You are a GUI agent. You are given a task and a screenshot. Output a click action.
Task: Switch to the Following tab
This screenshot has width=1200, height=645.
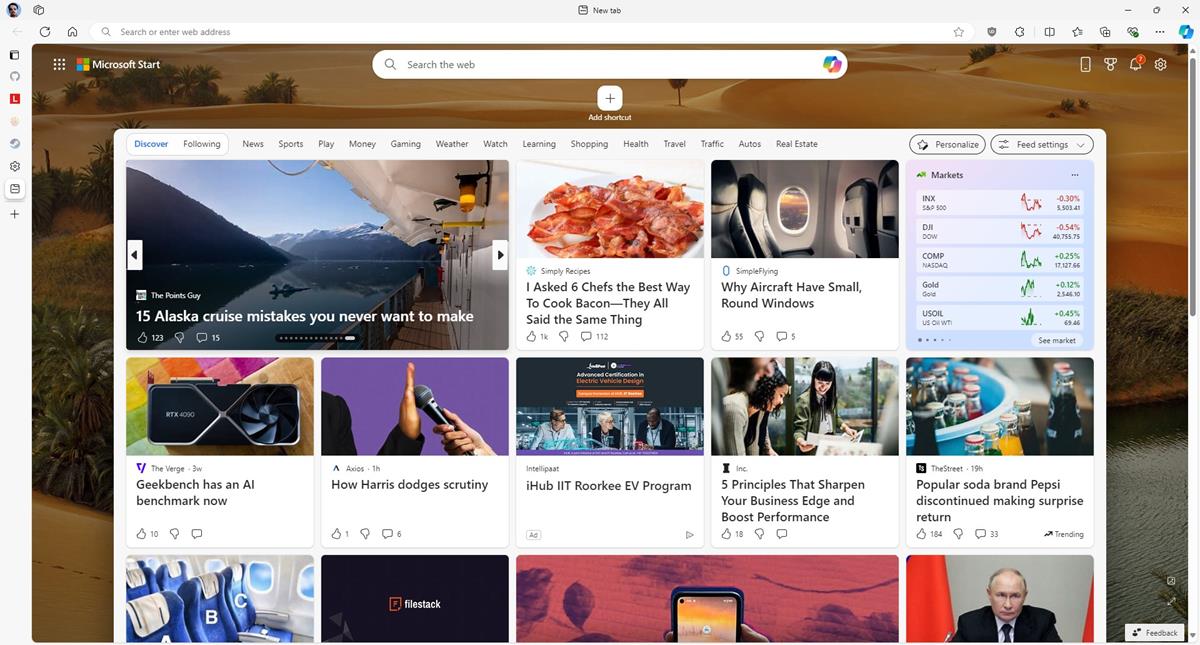click(x=201, y=143)
